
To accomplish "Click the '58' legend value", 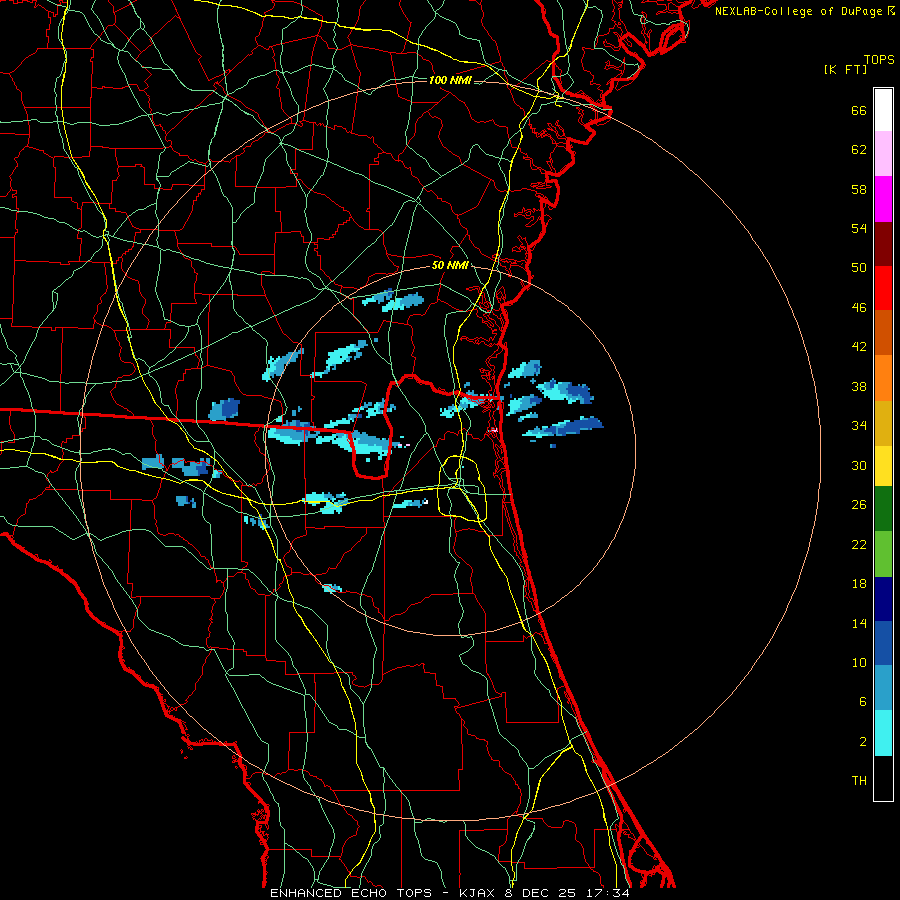I will pyautogui.click(x=859, y=189).
